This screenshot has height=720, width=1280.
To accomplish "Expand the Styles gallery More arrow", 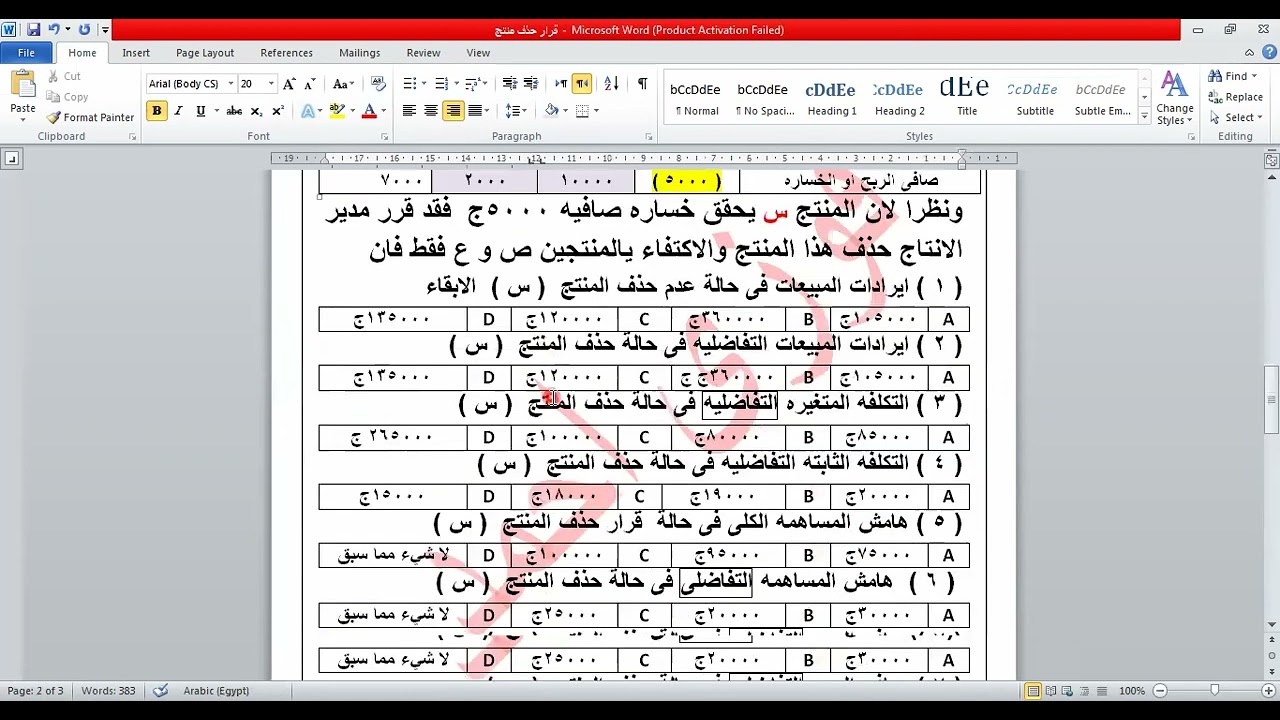I will coord(1145,117).
